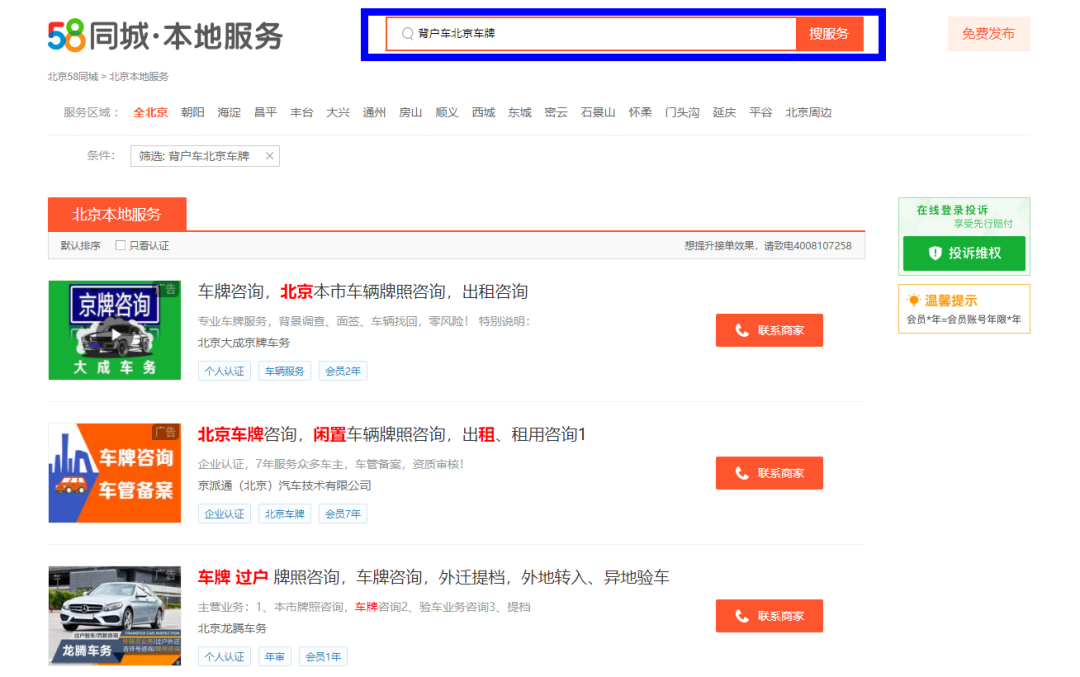Tick the 只看认证 checkbox
Image resolution: width=1080 pixels, height=677 pixels.
tap(121, 245)
